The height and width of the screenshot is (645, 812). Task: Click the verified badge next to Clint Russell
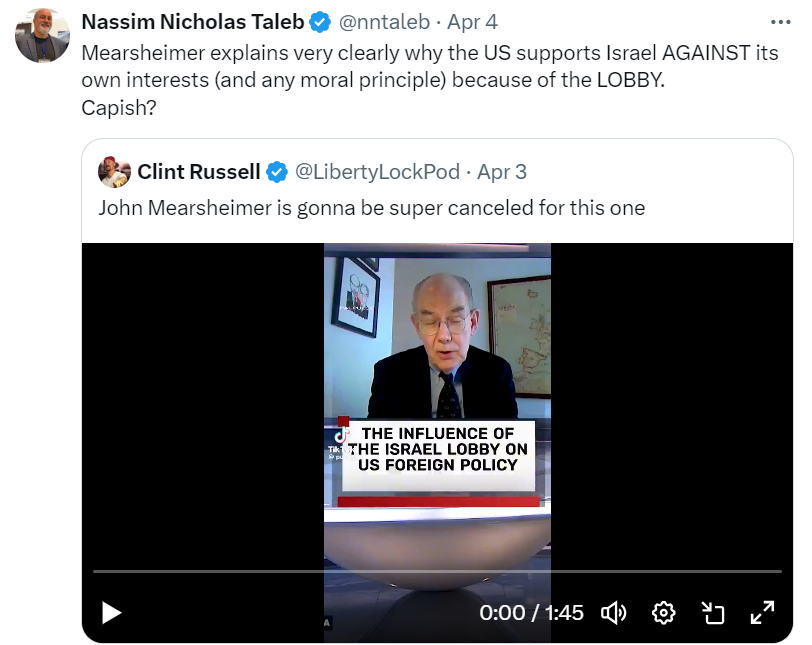click(277, 172)
